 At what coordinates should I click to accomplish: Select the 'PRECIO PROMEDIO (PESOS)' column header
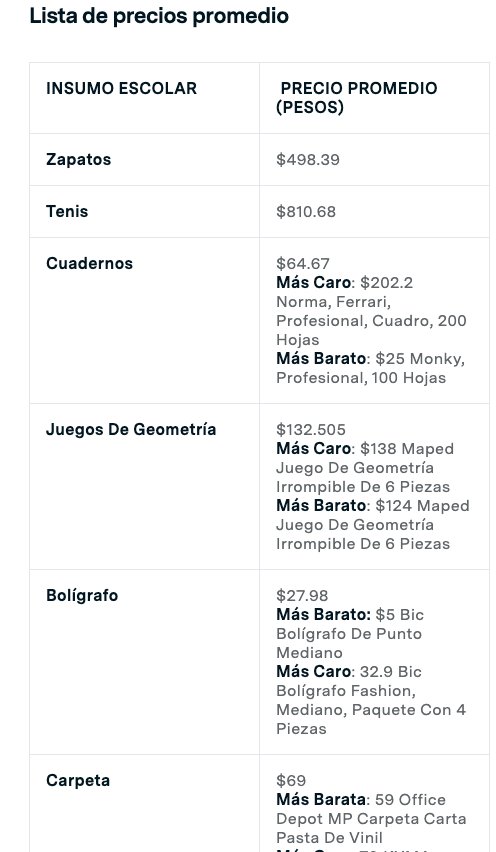coord(357,98)
